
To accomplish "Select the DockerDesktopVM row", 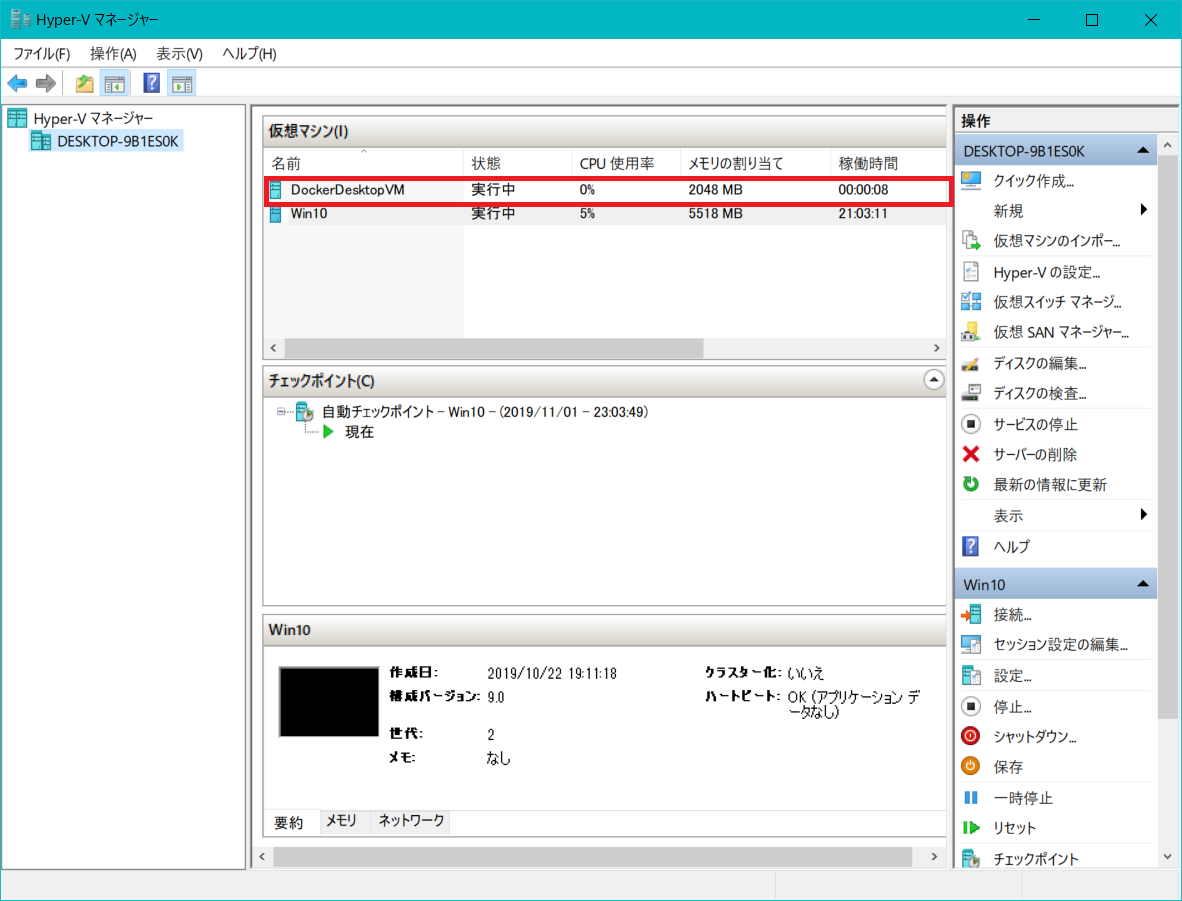I will (608, 190).
